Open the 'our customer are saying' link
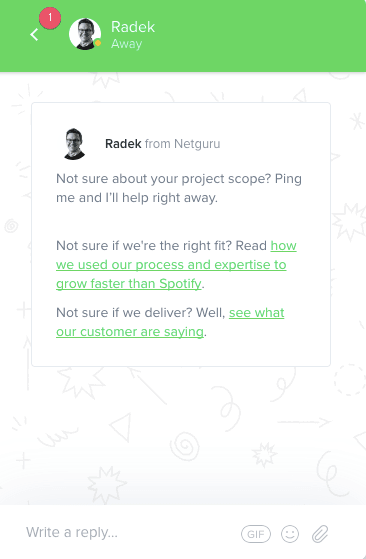This screenshot has height=559, width=366. click(x=130, y=332)
